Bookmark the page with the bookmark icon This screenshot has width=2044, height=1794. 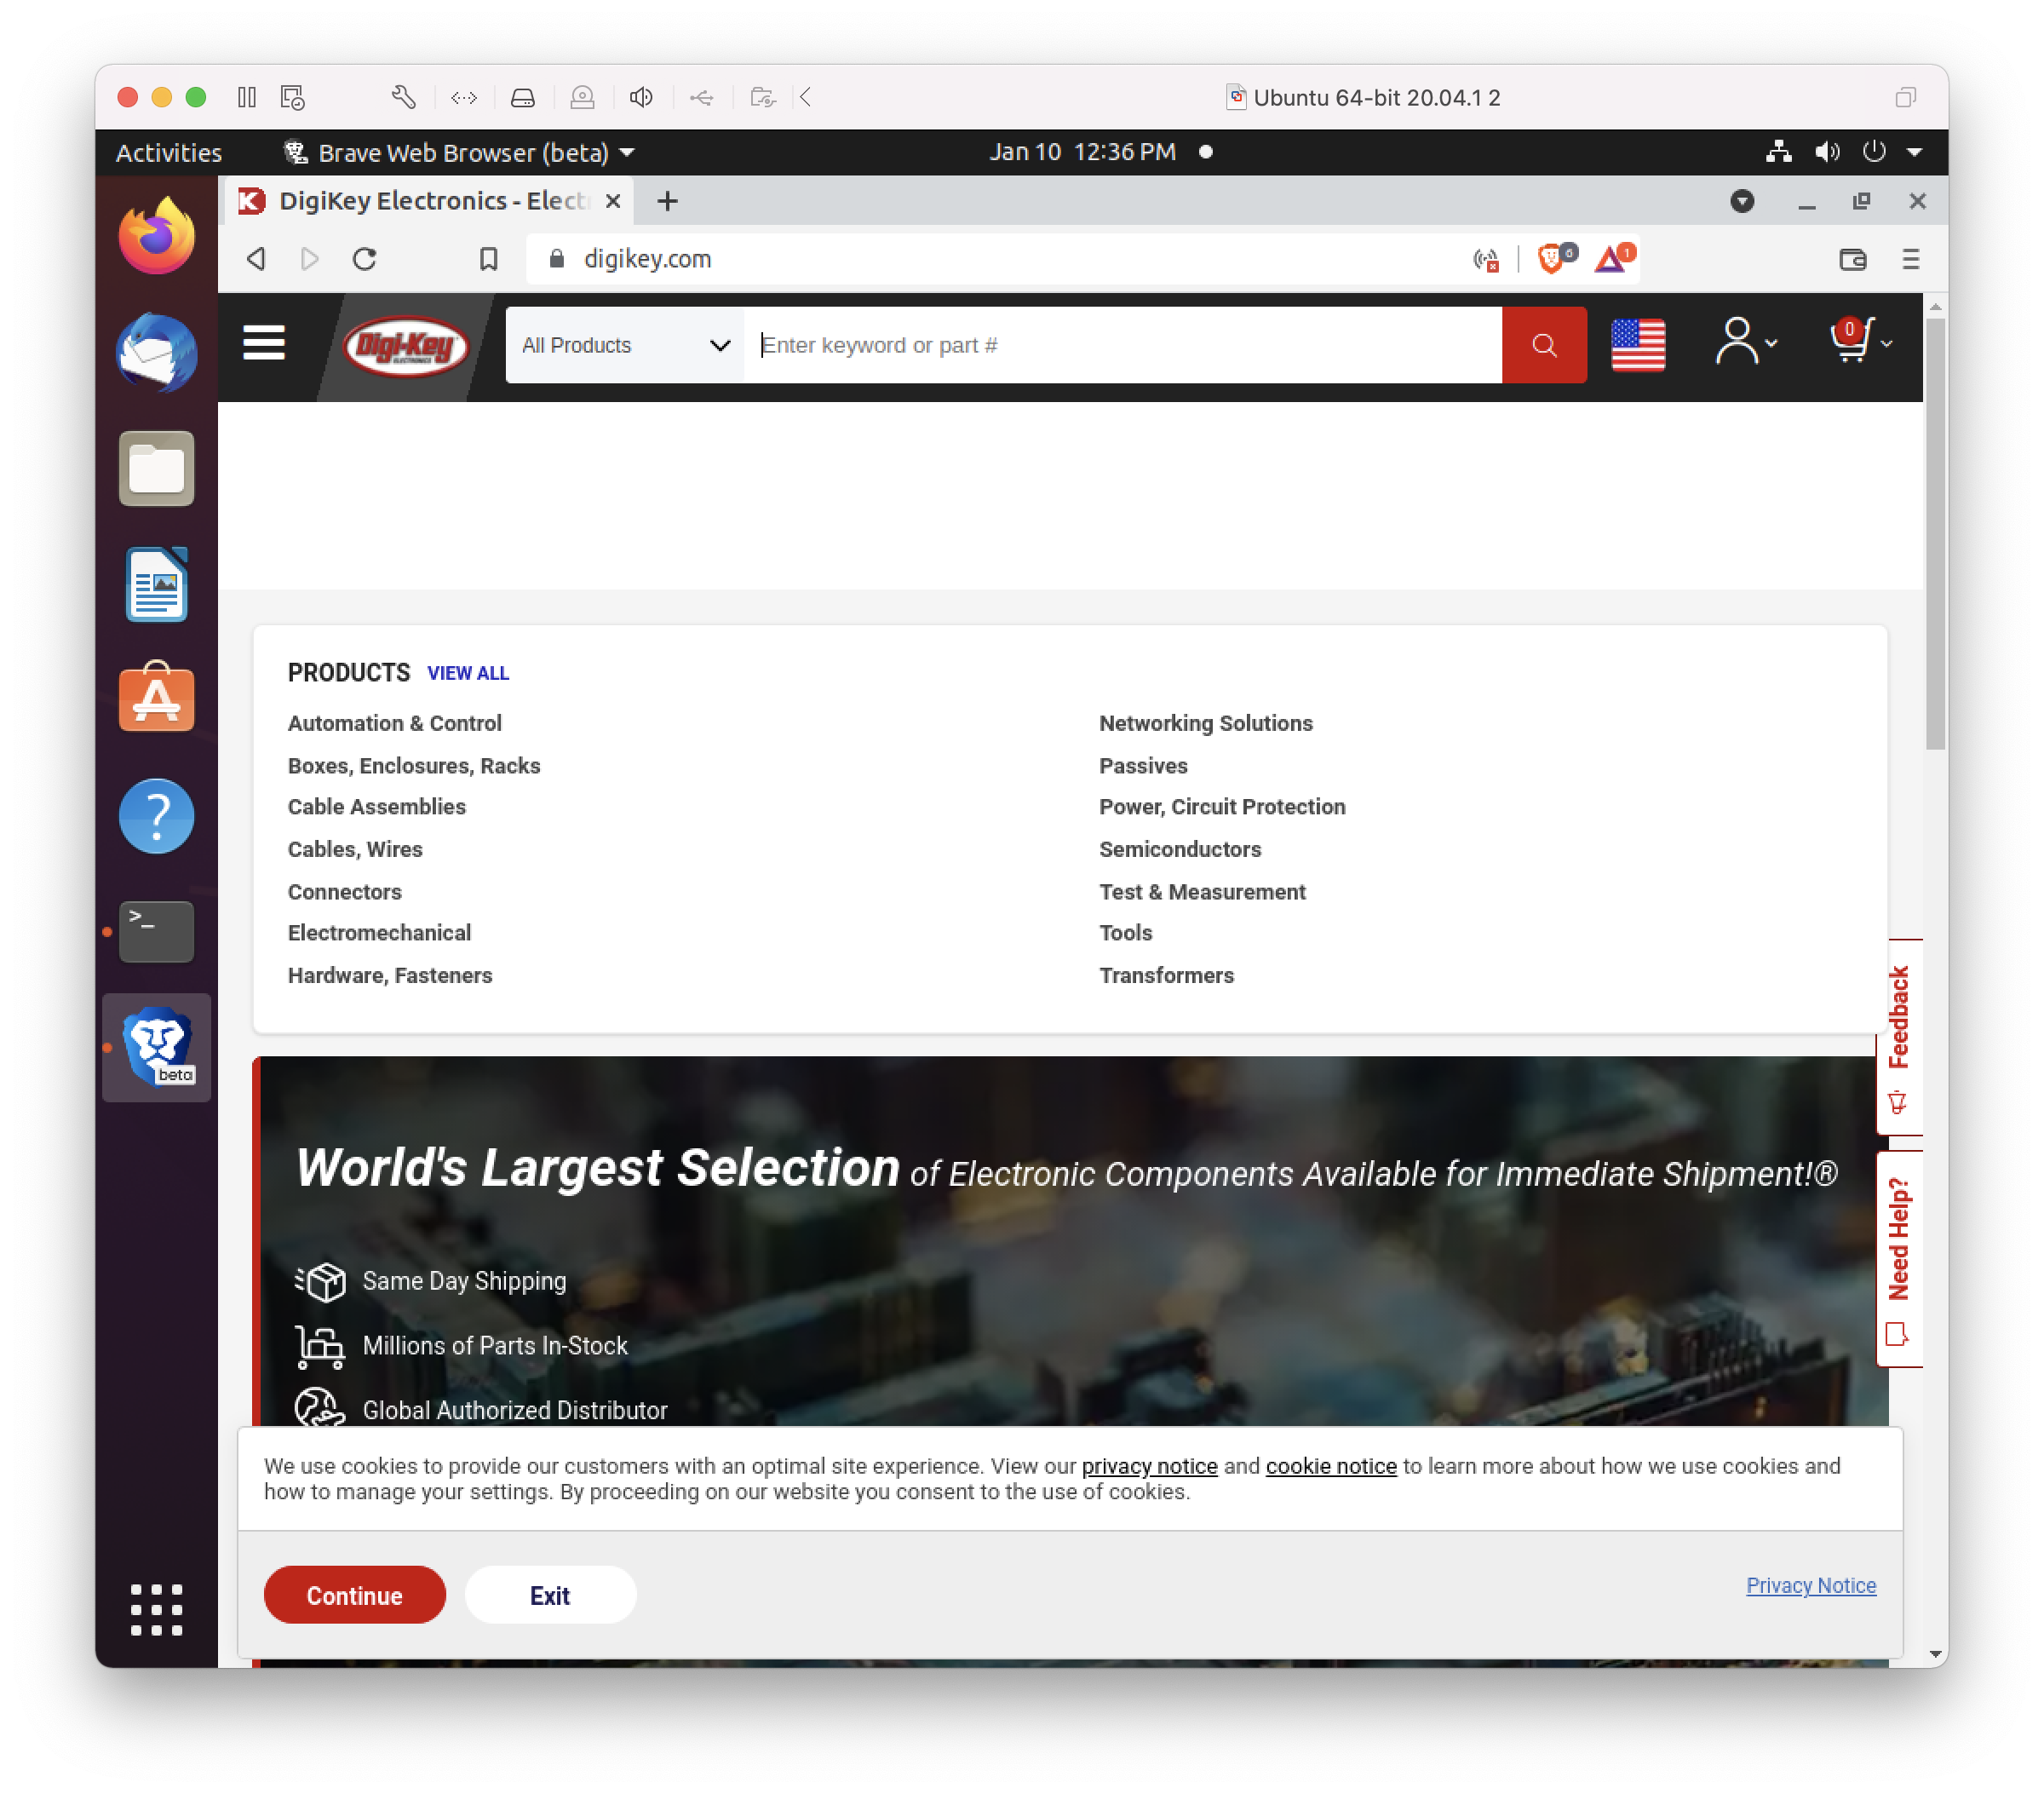tap(488, 258)
